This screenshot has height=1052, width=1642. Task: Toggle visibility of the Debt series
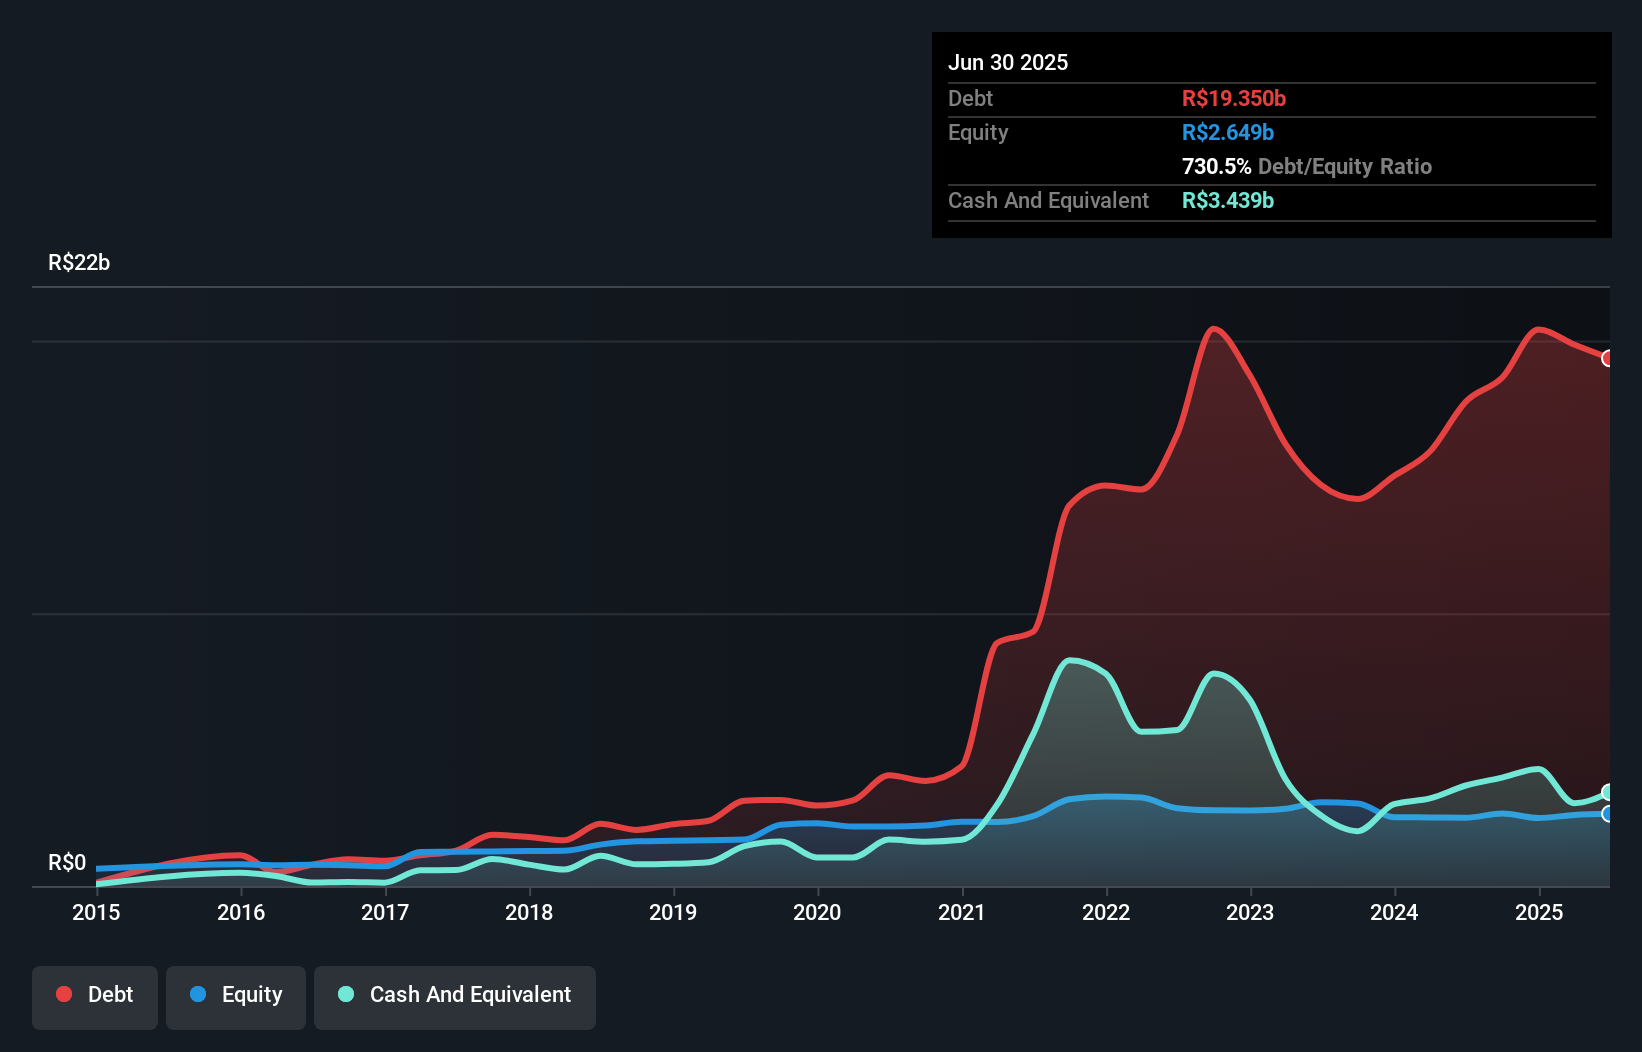95,994
